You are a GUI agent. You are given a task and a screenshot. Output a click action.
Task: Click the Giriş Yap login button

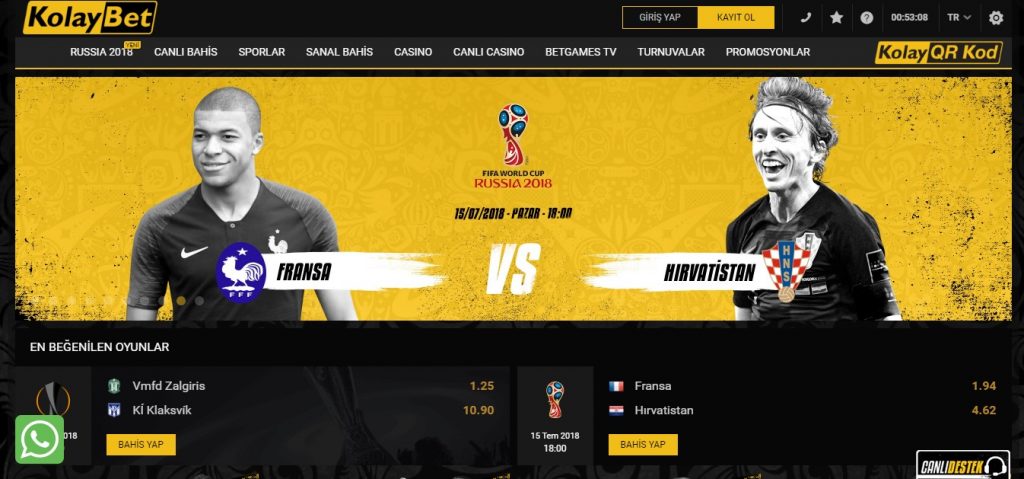tap(660, 18)
